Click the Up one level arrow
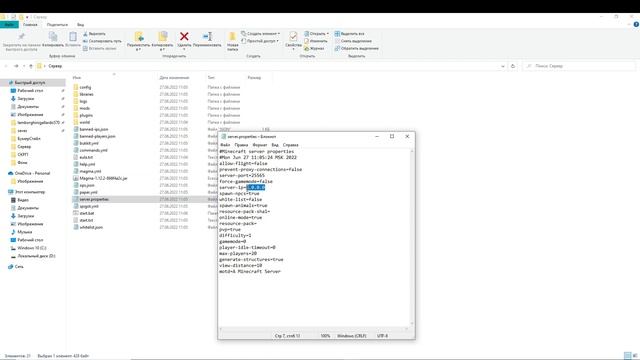 [31, 66]
